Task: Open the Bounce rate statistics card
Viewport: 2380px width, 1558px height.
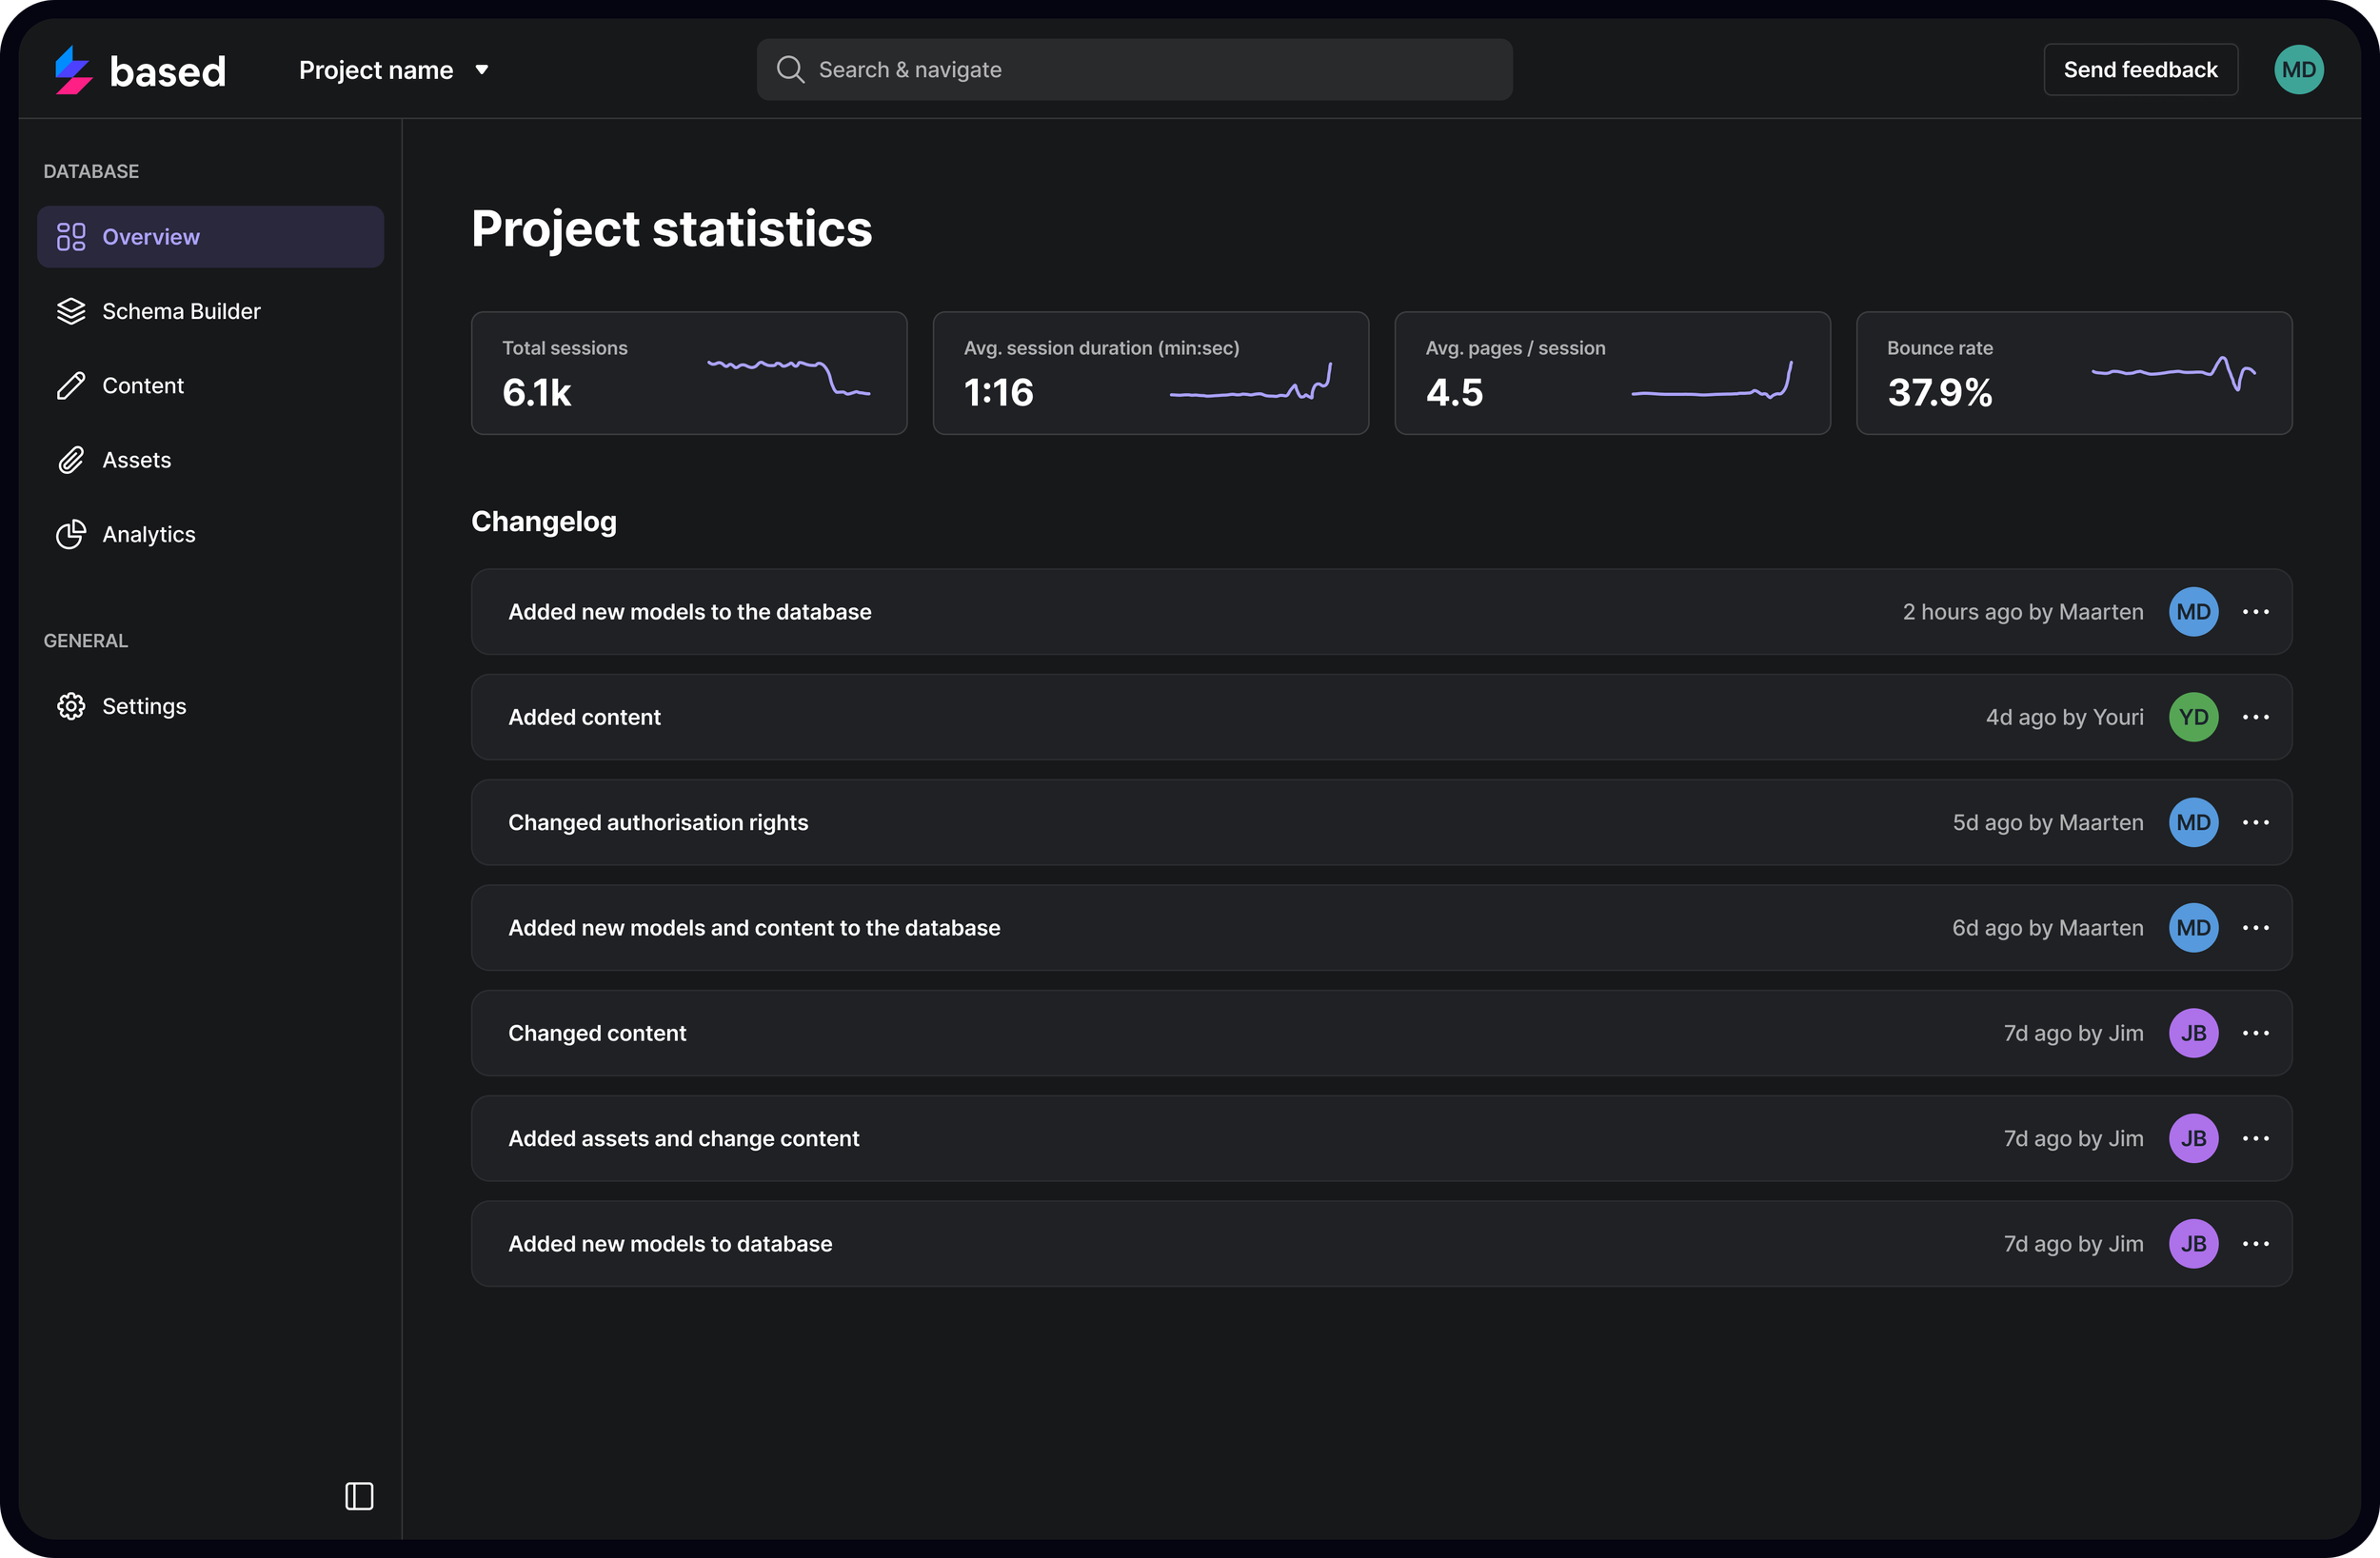Action: (2073, 373)
